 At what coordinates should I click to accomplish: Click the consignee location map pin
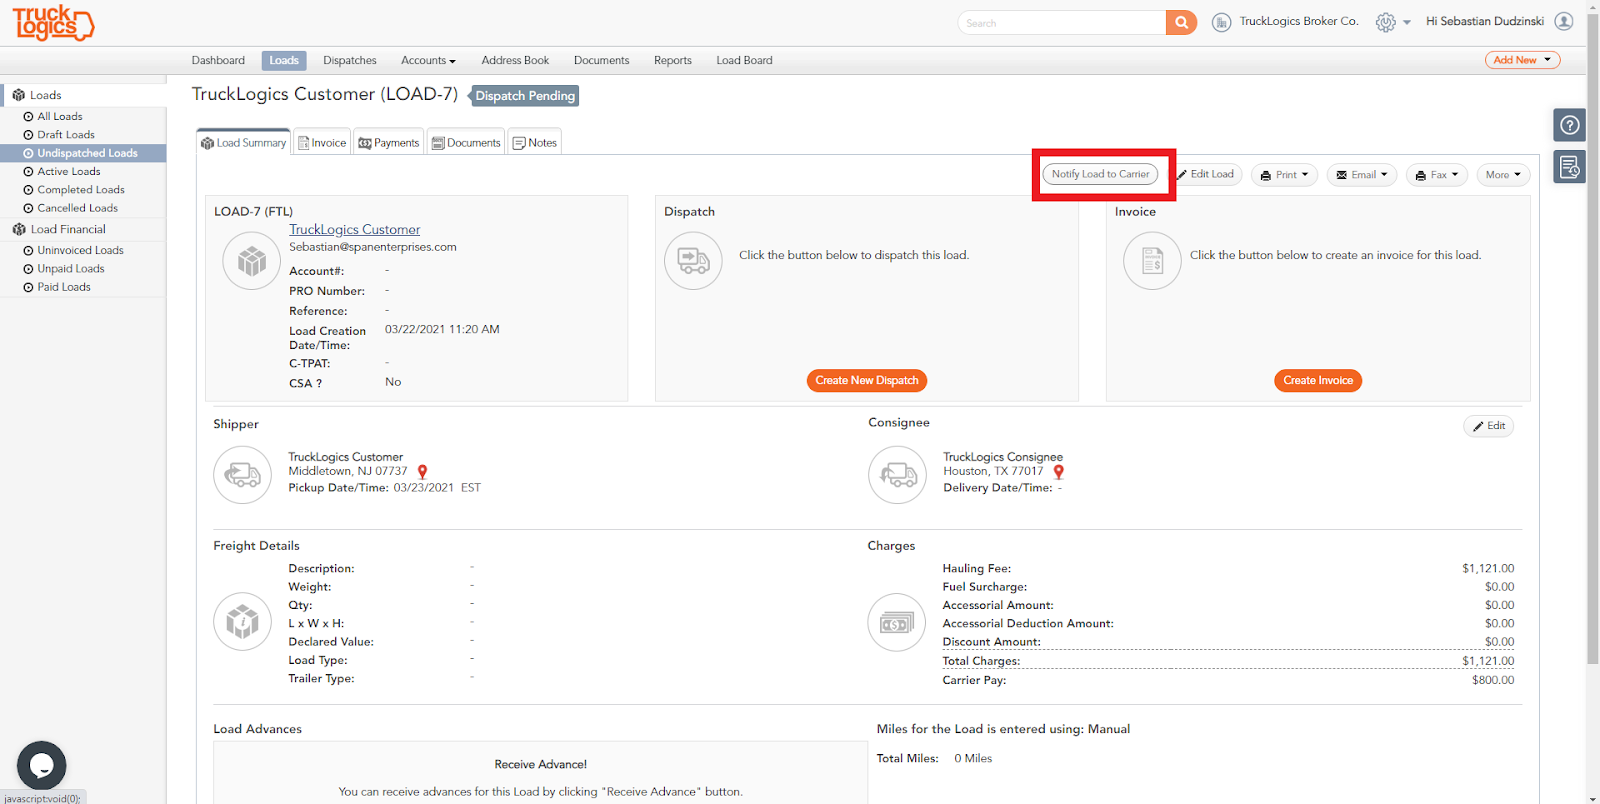pyautogui.click(x=1058, y=472)
